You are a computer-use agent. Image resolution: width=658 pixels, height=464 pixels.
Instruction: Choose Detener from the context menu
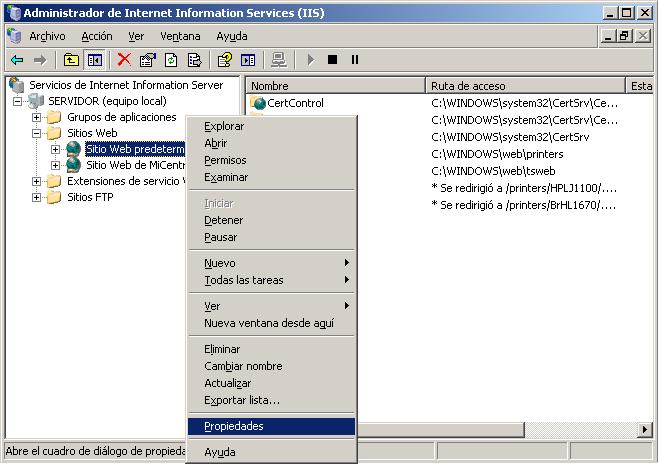[223, 220]
